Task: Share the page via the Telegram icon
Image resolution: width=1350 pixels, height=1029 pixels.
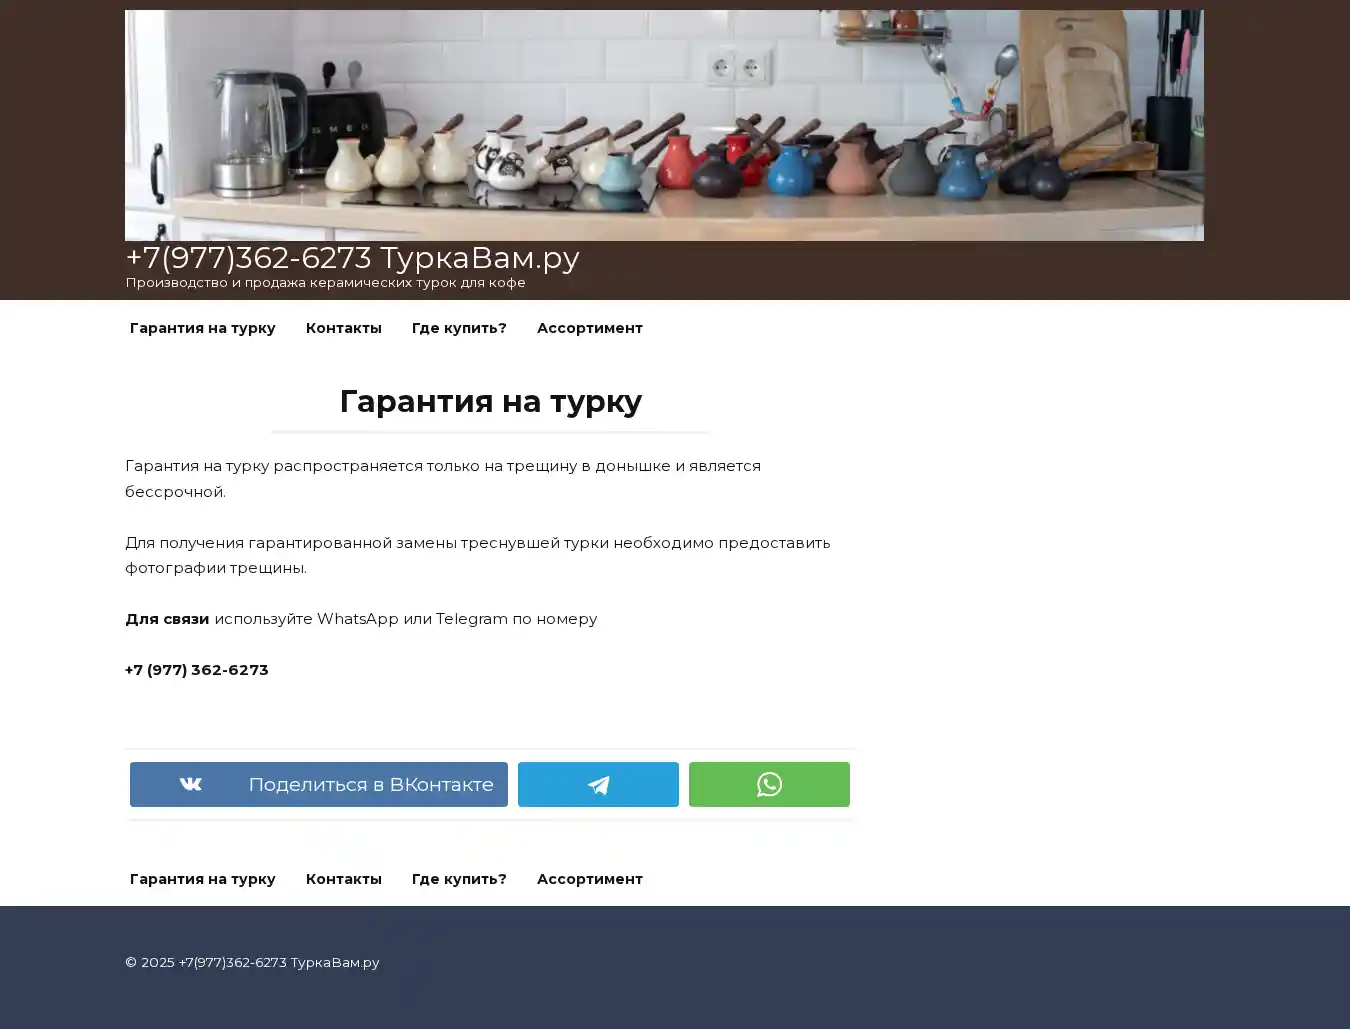Action: [598, 784]
